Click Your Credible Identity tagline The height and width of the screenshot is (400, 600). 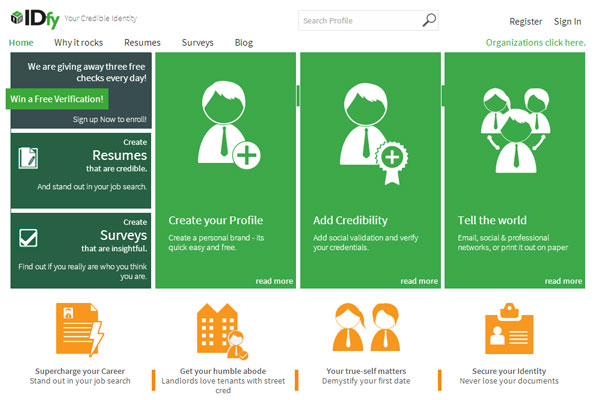100,18
